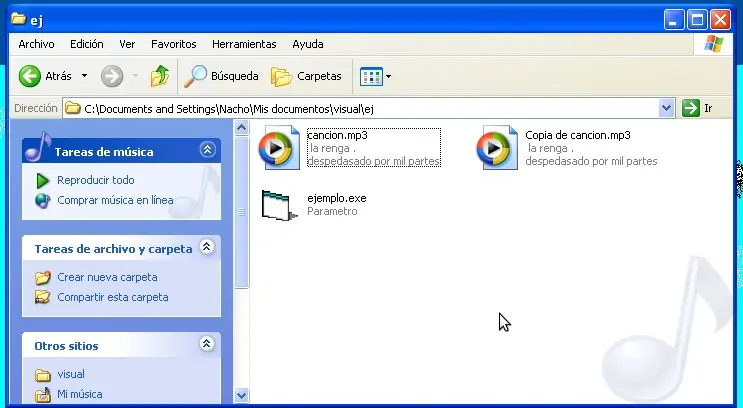This screenshot has height=408, width=743.
Task: Open the visual folder link
Action: click(x=71, y=374)
